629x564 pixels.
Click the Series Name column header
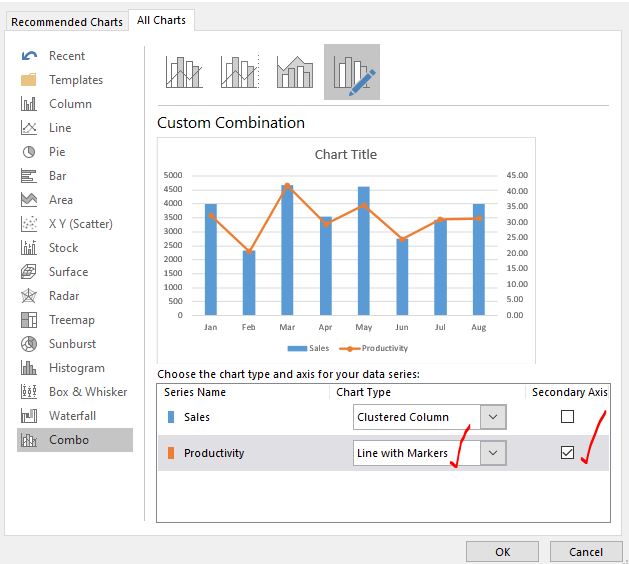coord(195,392)
